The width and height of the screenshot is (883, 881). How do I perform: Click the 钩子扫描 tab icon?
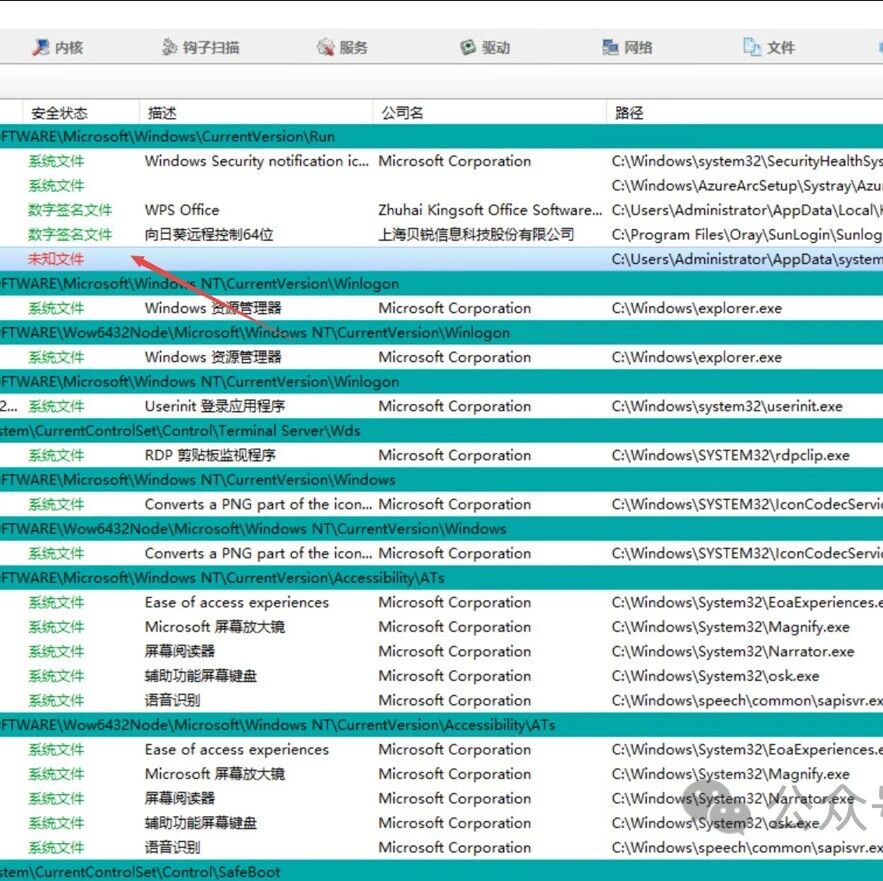click(x=169, y=47)
